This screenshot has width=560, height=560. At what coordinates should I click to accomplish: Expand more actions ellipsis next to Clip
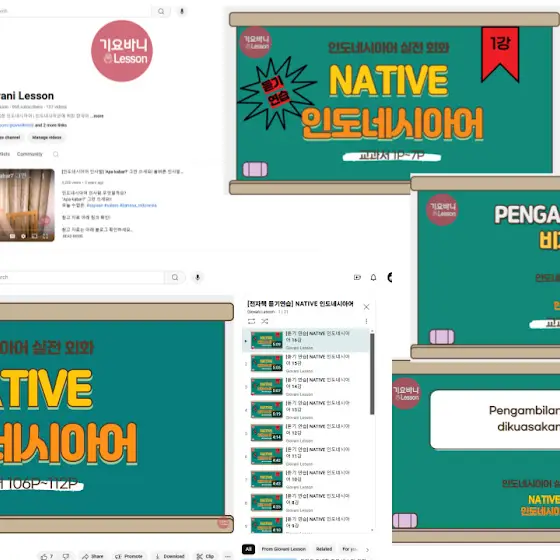(228, 556)
